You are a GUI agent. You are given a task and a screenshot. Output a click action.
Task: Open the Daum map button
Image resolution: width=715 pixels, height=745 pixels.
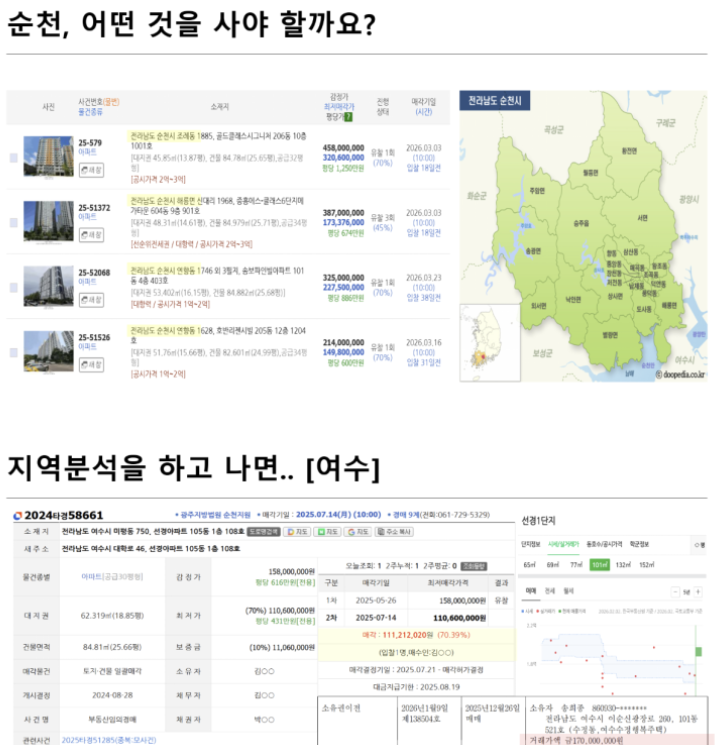[298, 532]
